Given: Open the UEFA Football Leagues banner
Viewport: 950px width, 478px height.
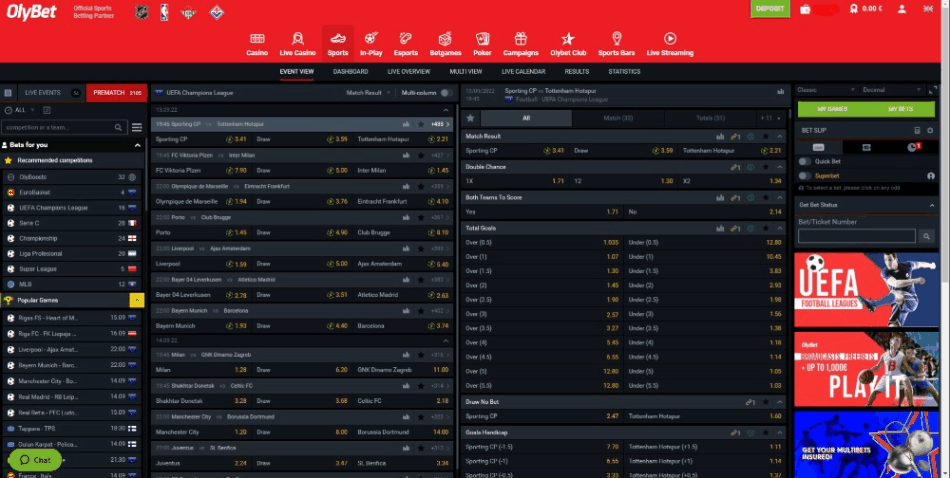Looking at the screenshot, I should tap(866, 290).
